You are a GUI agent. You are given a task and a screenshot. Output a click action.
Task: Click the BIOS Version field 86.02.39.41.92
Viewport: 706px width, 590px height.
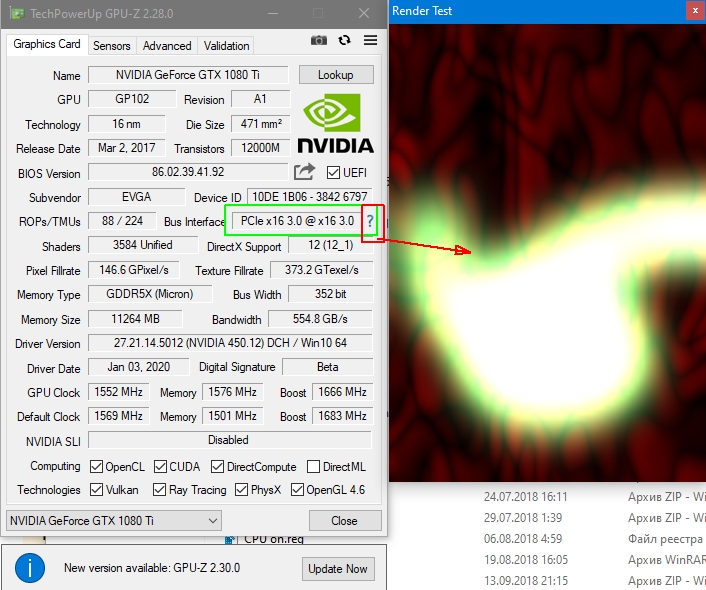tap(188, 172)
